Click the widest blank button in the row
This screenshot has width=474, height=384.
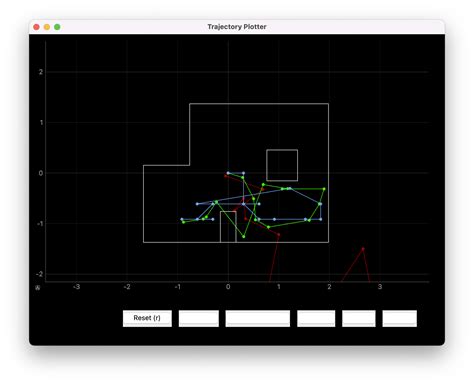(x=258, y=318)
